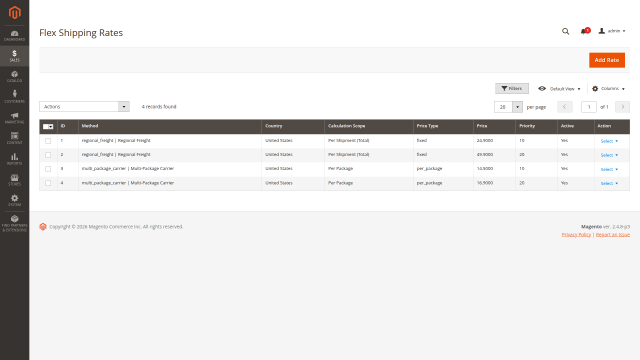The height and width of the screenshot is (360, 640).
Task: Open the Actions mass-action dropdown
Action: (x=84, y=107)
